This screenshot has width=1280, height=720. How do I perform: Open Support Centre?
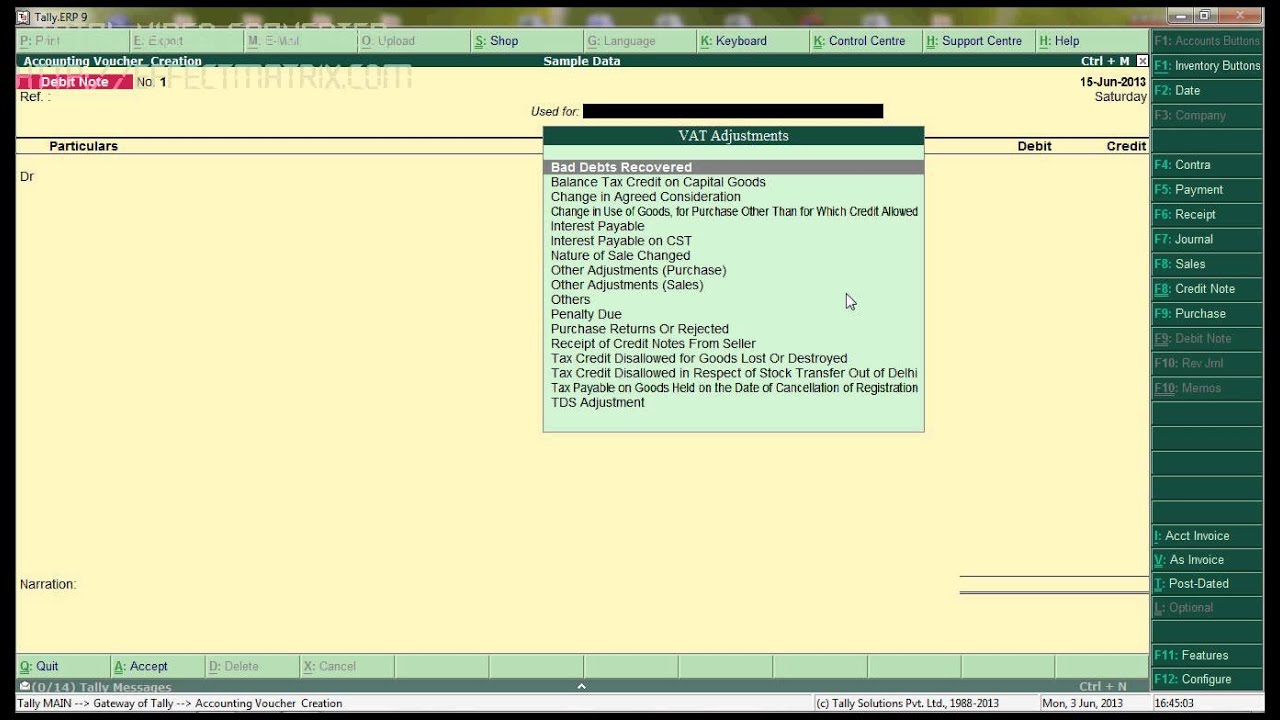(978, 41)
